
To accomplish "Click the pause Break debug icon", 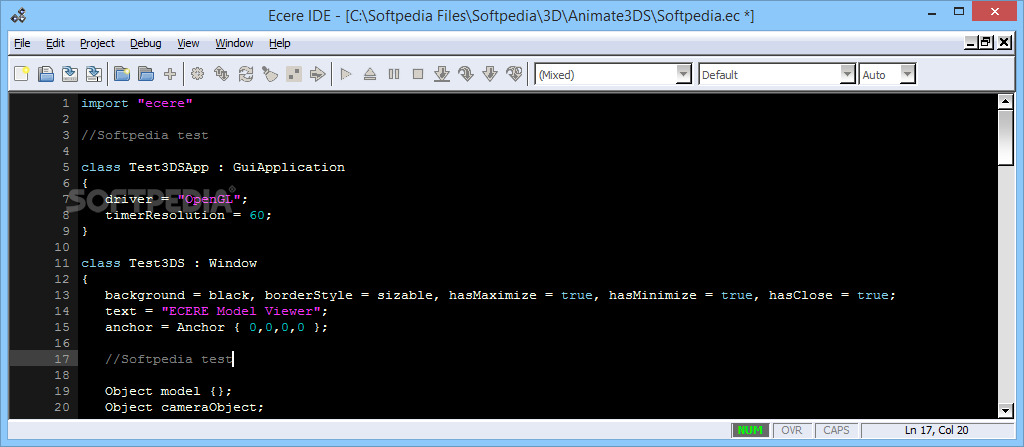I will 394,74.
